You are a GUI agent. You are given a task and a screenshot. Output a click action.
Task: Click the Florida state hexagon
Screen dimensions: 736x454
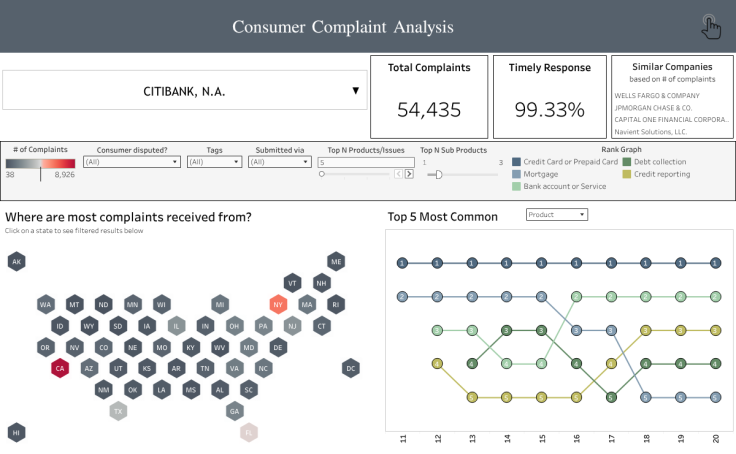click(x=249, y=432)
